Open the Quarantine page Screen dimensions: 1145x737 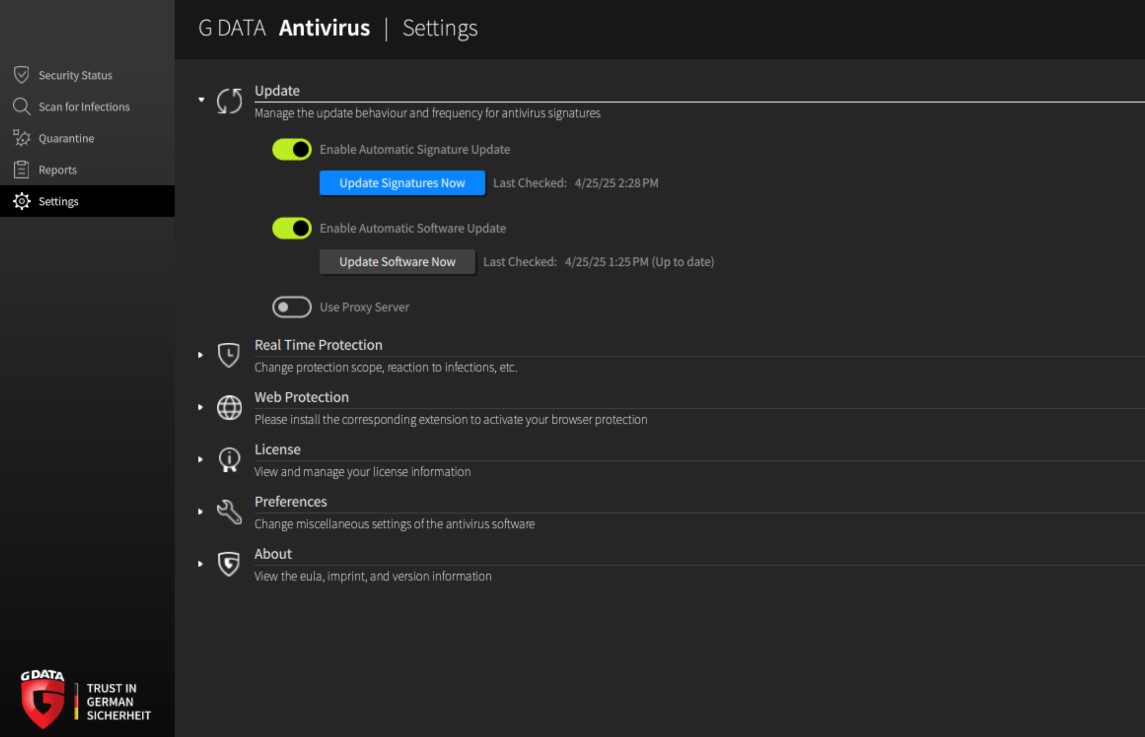[88, 138]
